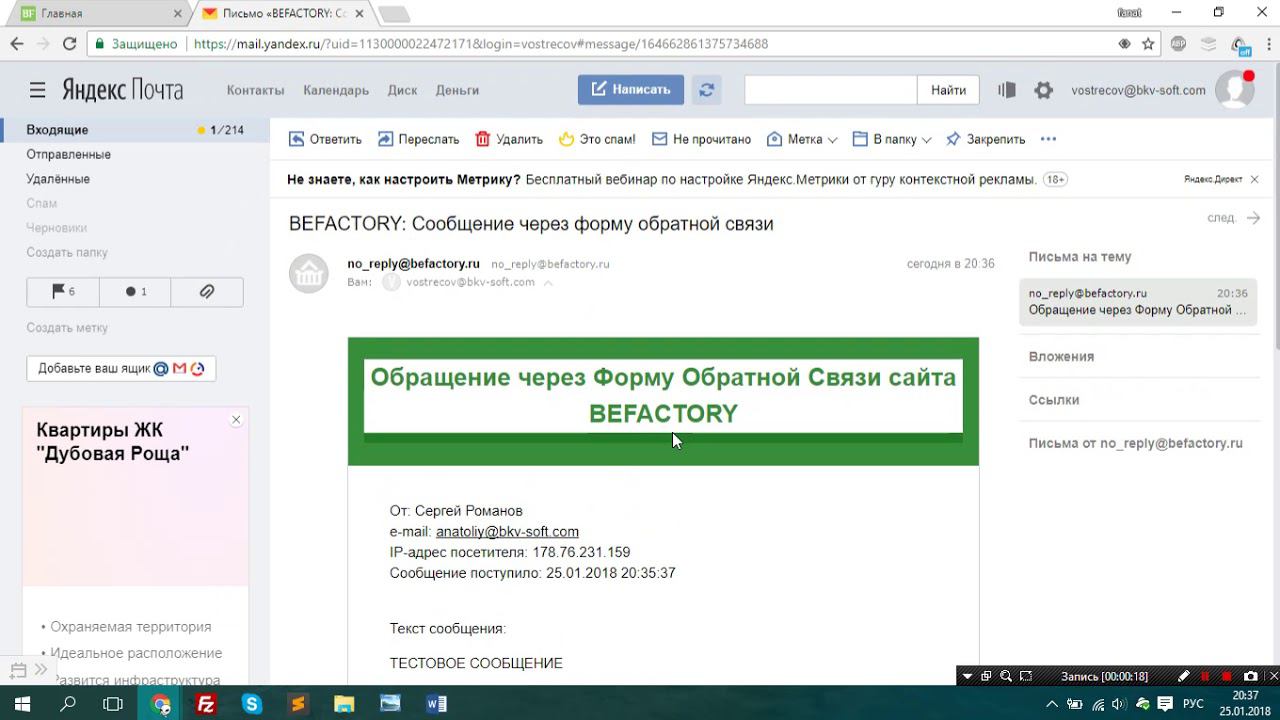
Task: Click Создать папку link
Action: point(67,253)
